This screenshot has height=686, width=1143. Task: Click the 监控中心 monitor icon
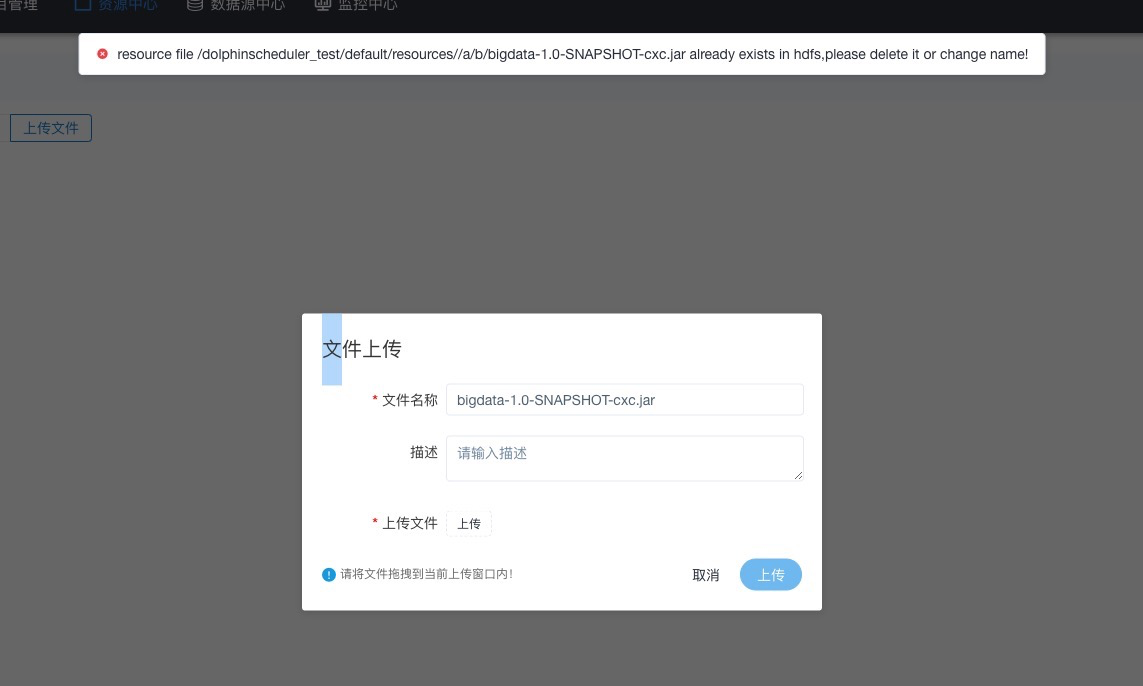pos(322,5)
